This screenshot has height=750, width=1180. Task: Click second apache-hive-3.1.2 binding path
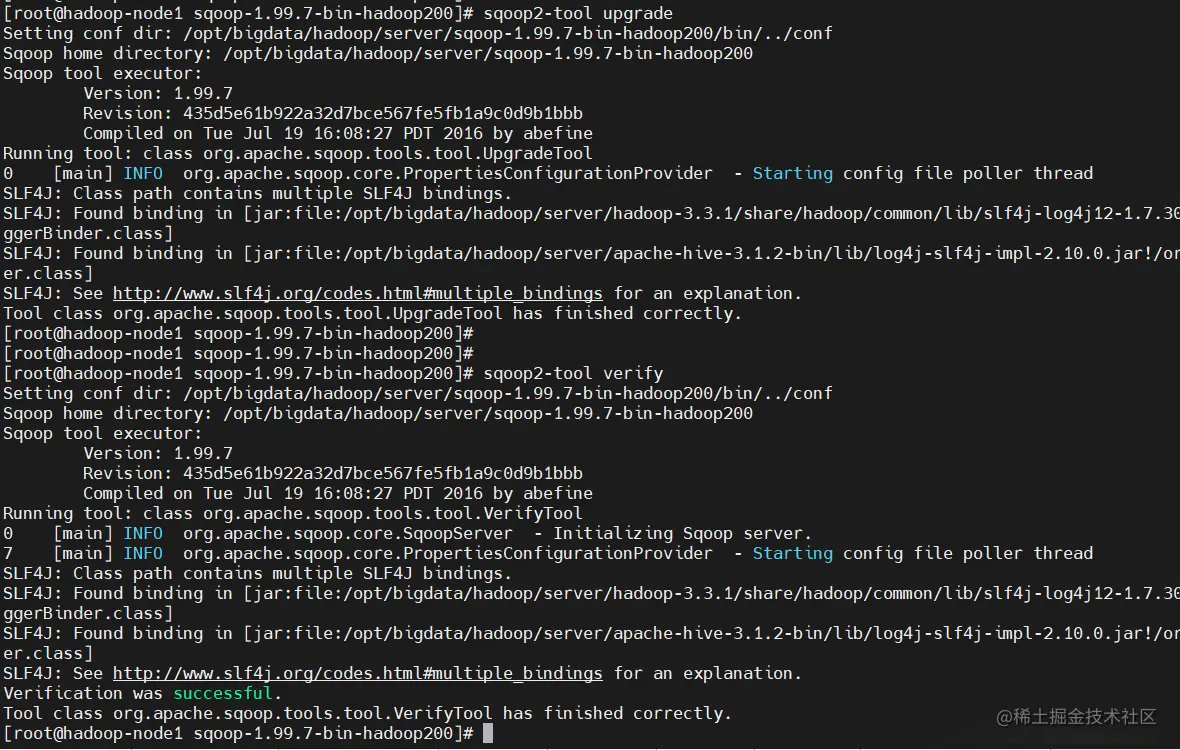tap(710, 633)
